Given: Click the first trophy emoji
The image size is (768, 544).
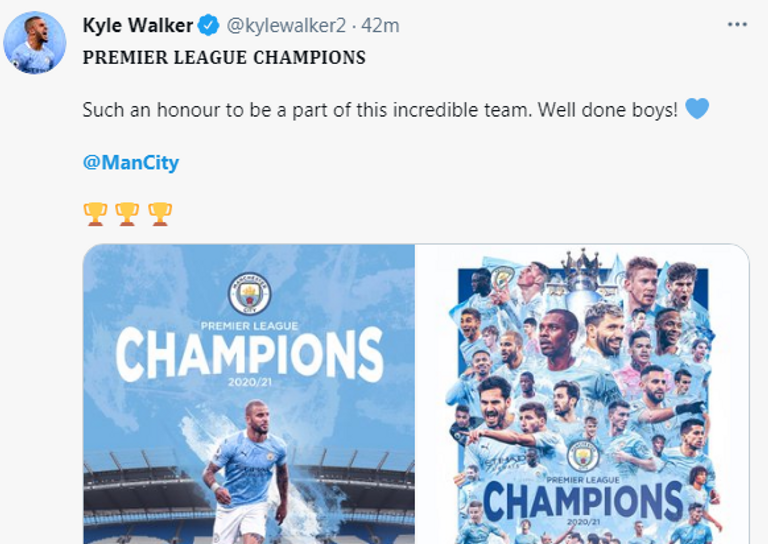Looking at the screenshot, I should [x=95, y=213].
